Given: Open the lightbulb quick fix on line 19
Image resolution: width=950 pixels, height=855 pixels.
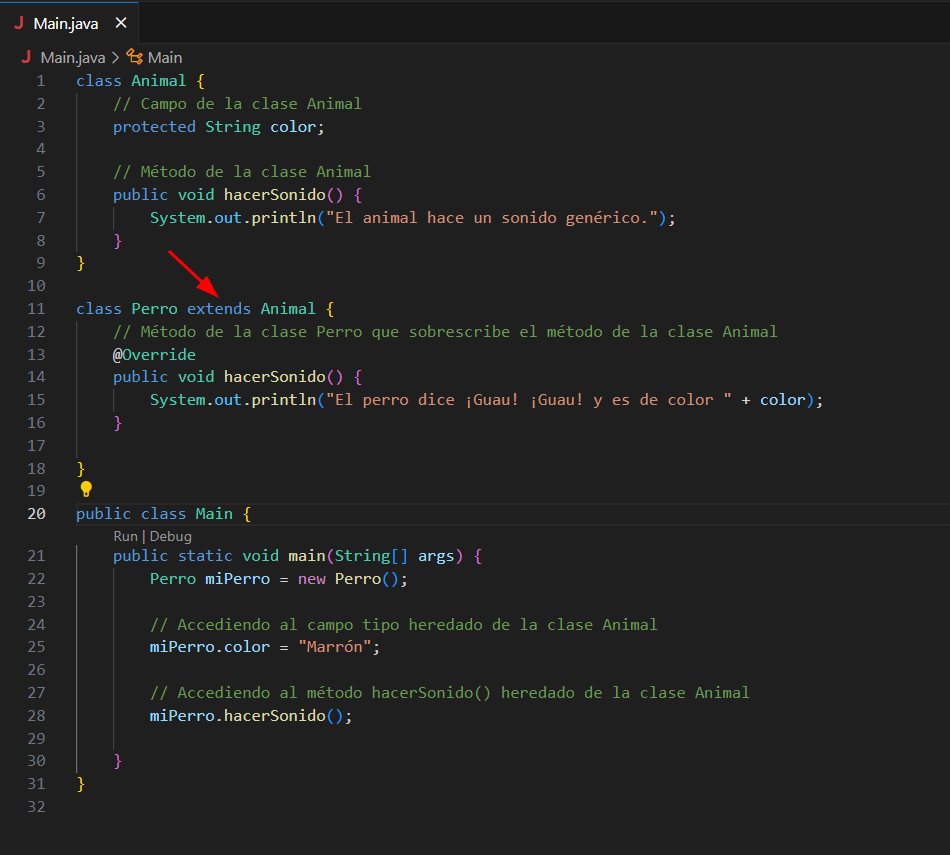Looking at the screenshot, I should coord(86,488).
